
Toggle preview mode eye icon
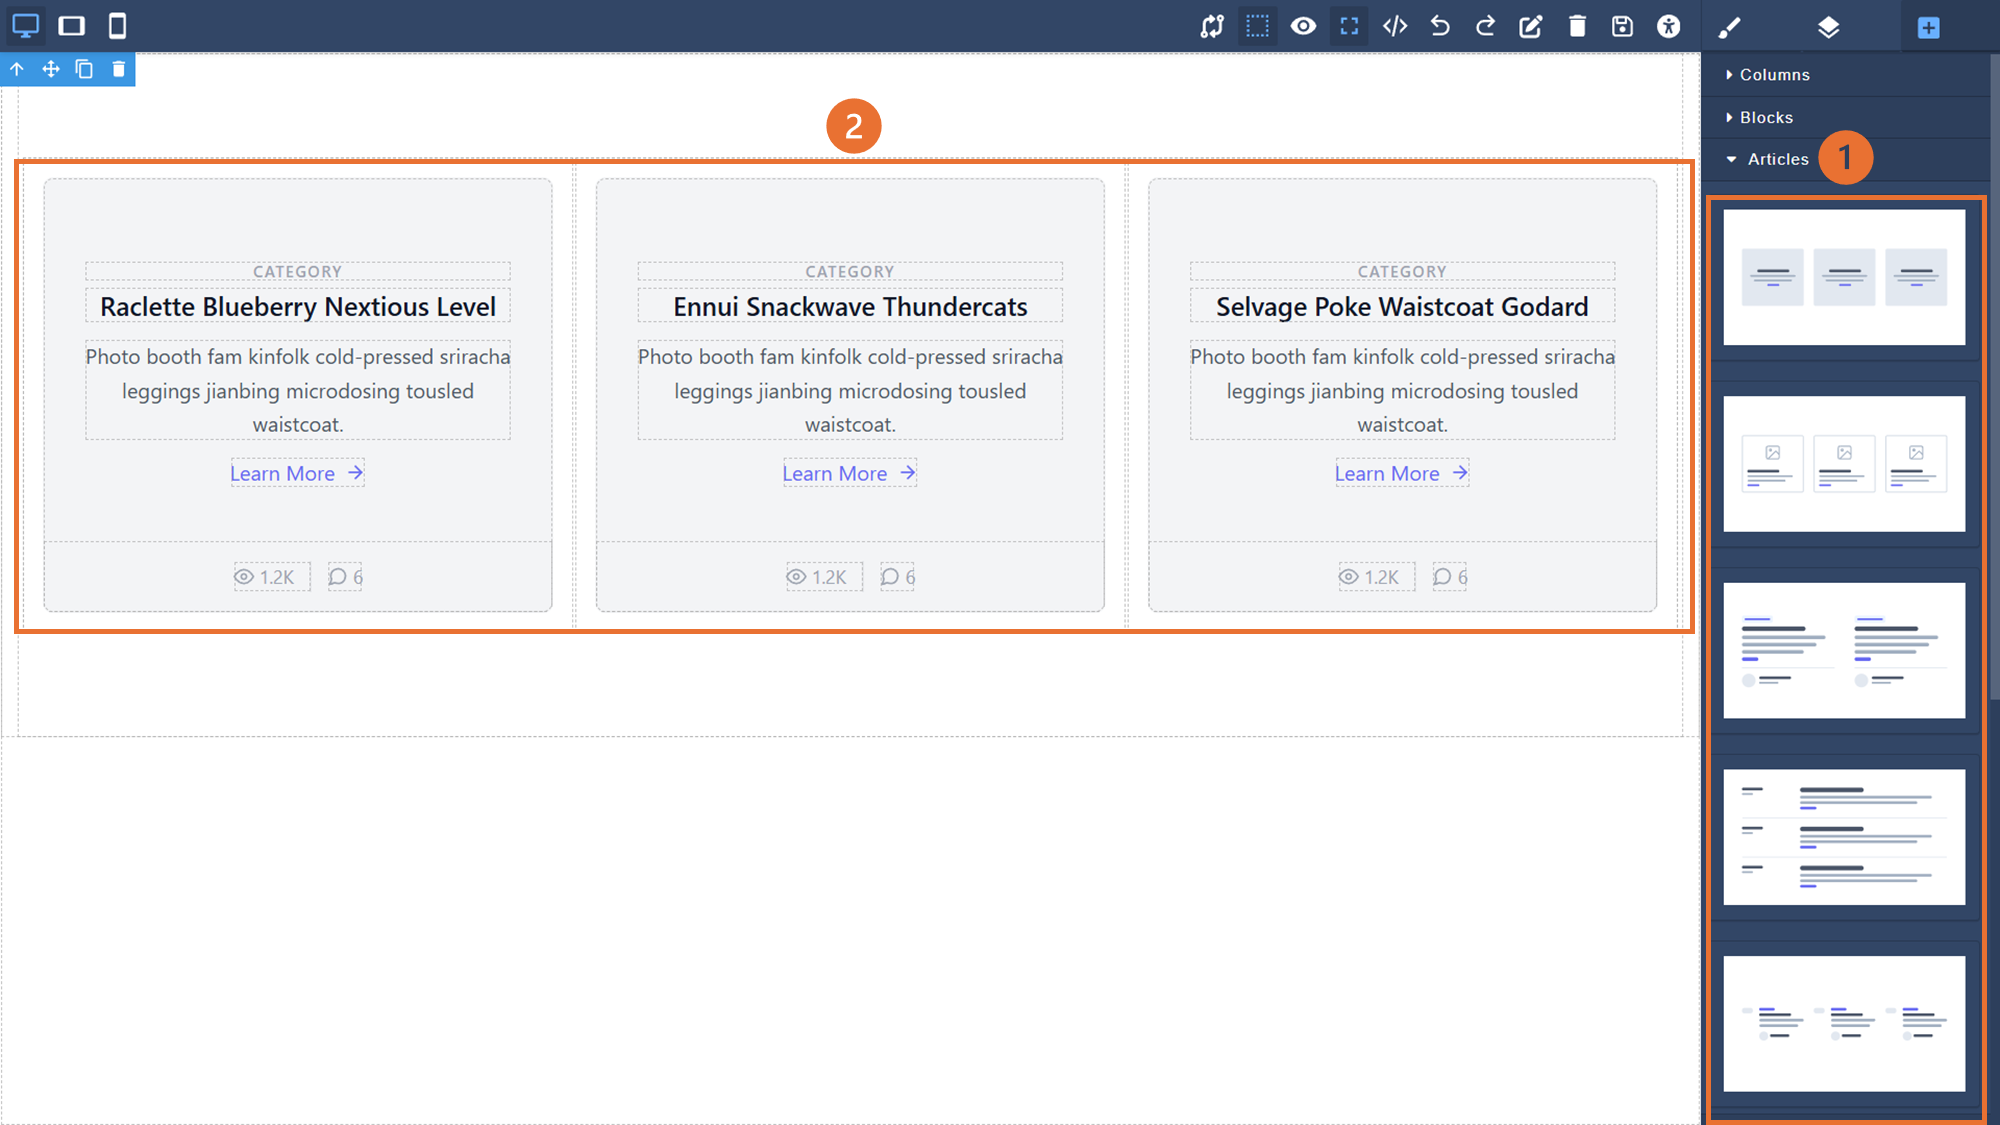tap(1303, 26)
